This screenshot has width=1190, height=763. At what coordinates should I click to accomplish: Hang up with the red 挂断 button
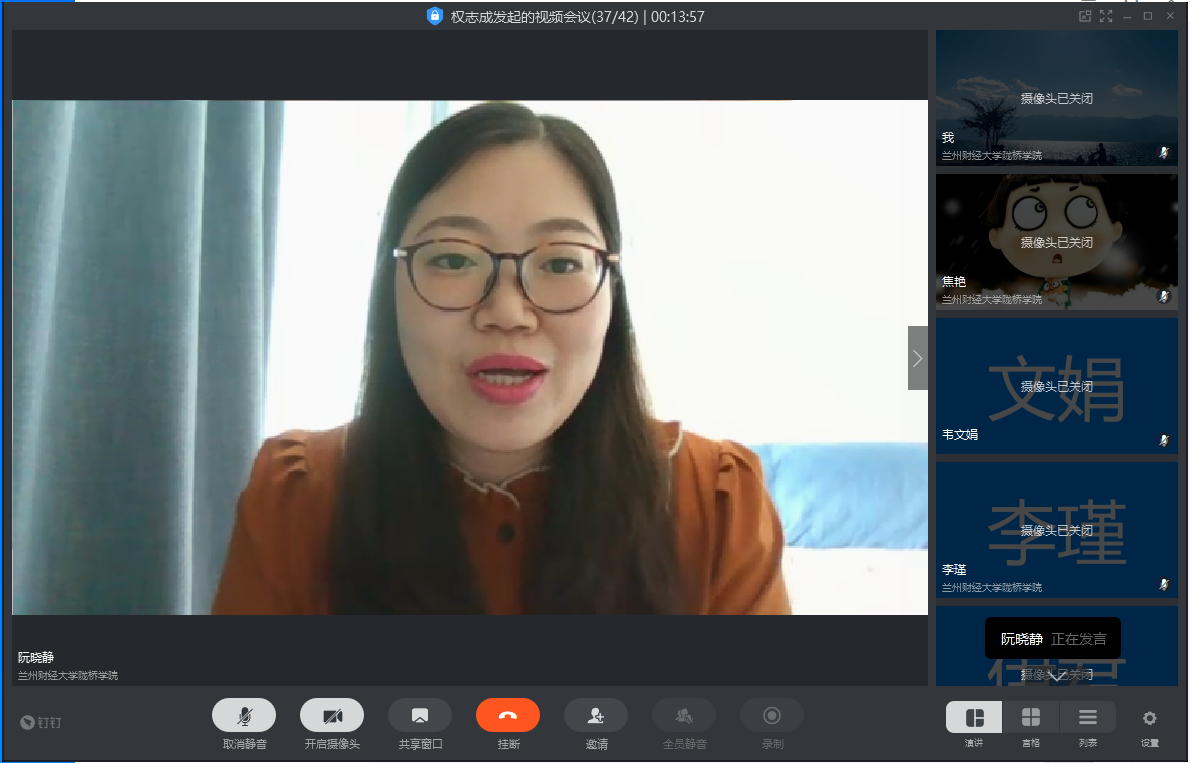508,715
